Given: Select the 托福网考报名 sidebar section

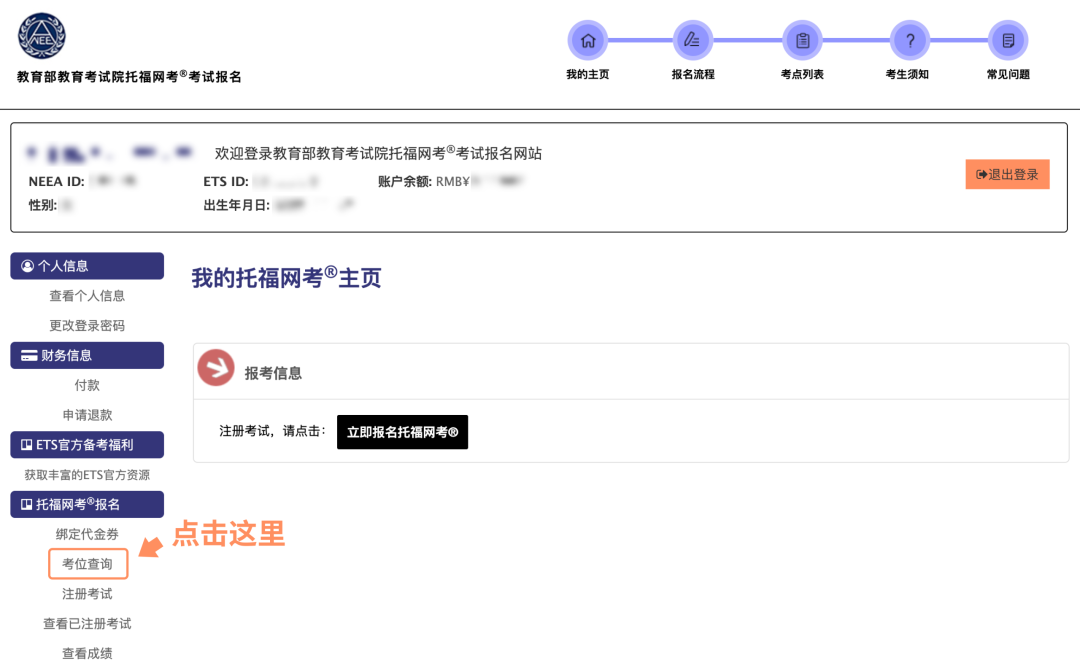Looking at the screenshot, I should pos(87,504).
